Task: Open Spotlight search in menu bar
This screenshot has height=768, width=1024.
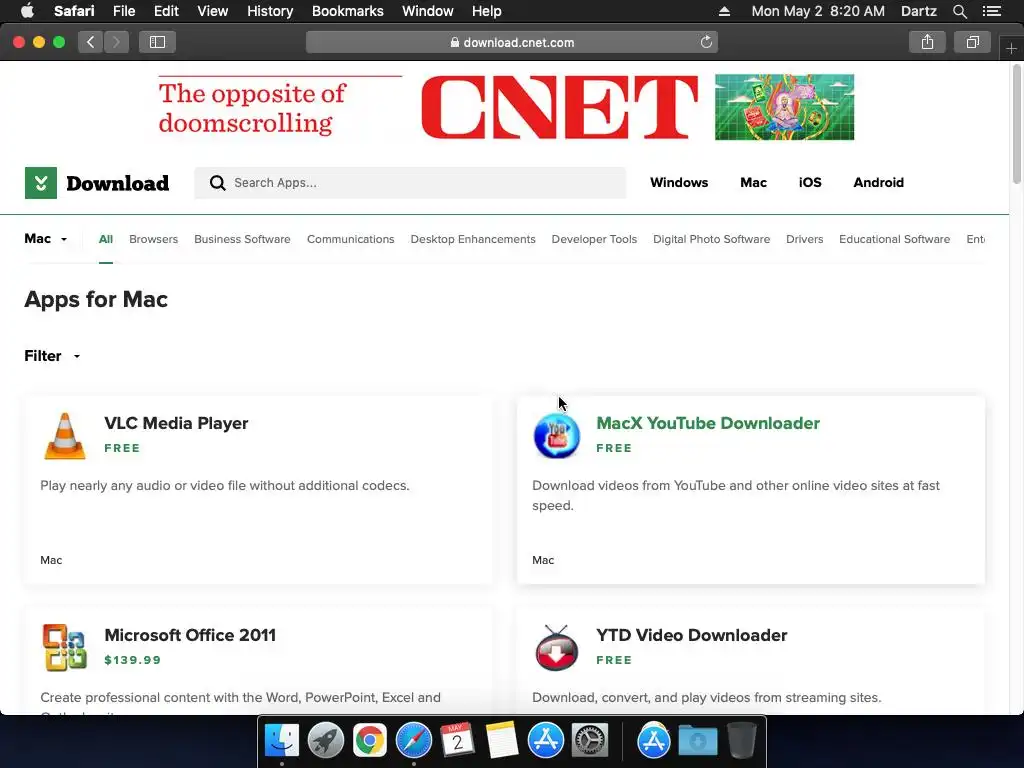Action: 959,11
